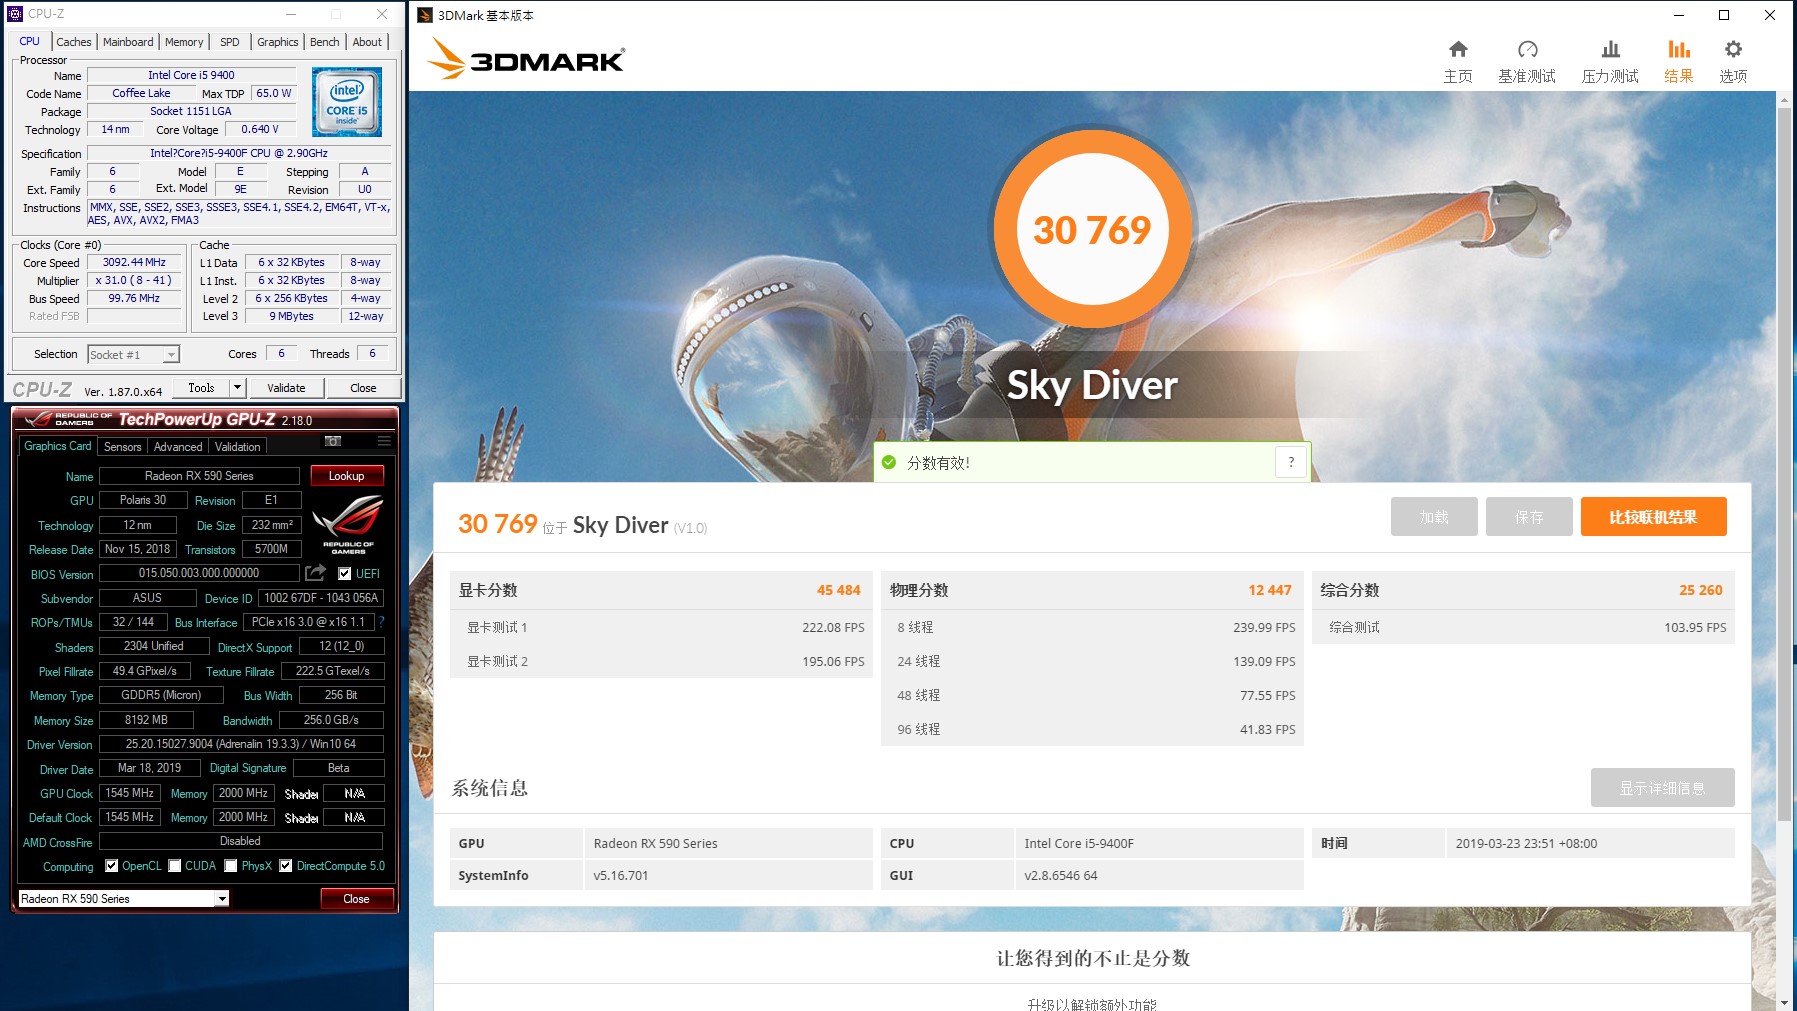This screenshot has height=1011, width=1797.
Task: Open the benchmark tests gauge icon
Action: coord(1527,50)
